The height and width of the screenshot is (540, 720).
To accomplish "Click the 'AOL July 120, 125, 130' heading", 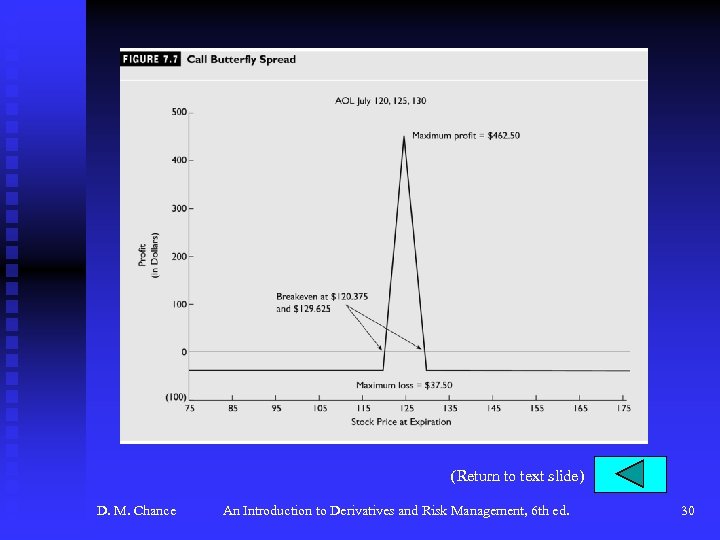I will 380,101.
